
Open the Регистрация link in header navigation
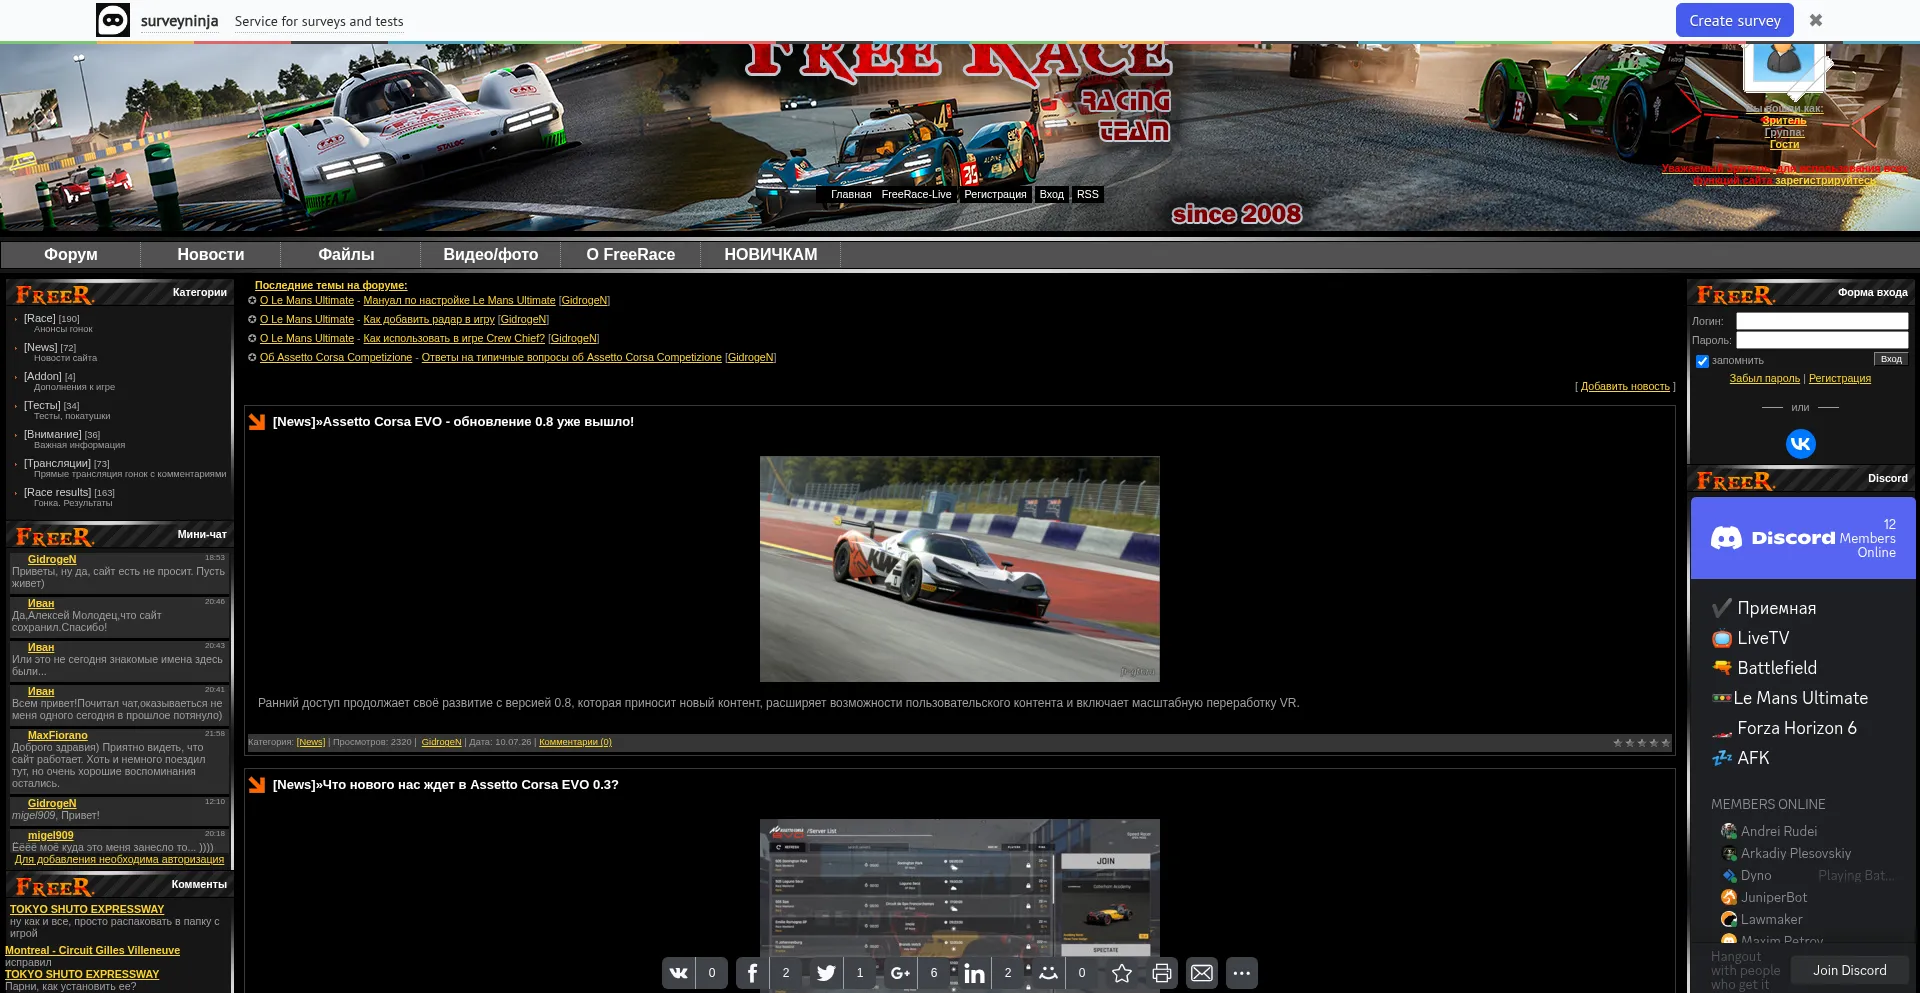coord(995,194)
